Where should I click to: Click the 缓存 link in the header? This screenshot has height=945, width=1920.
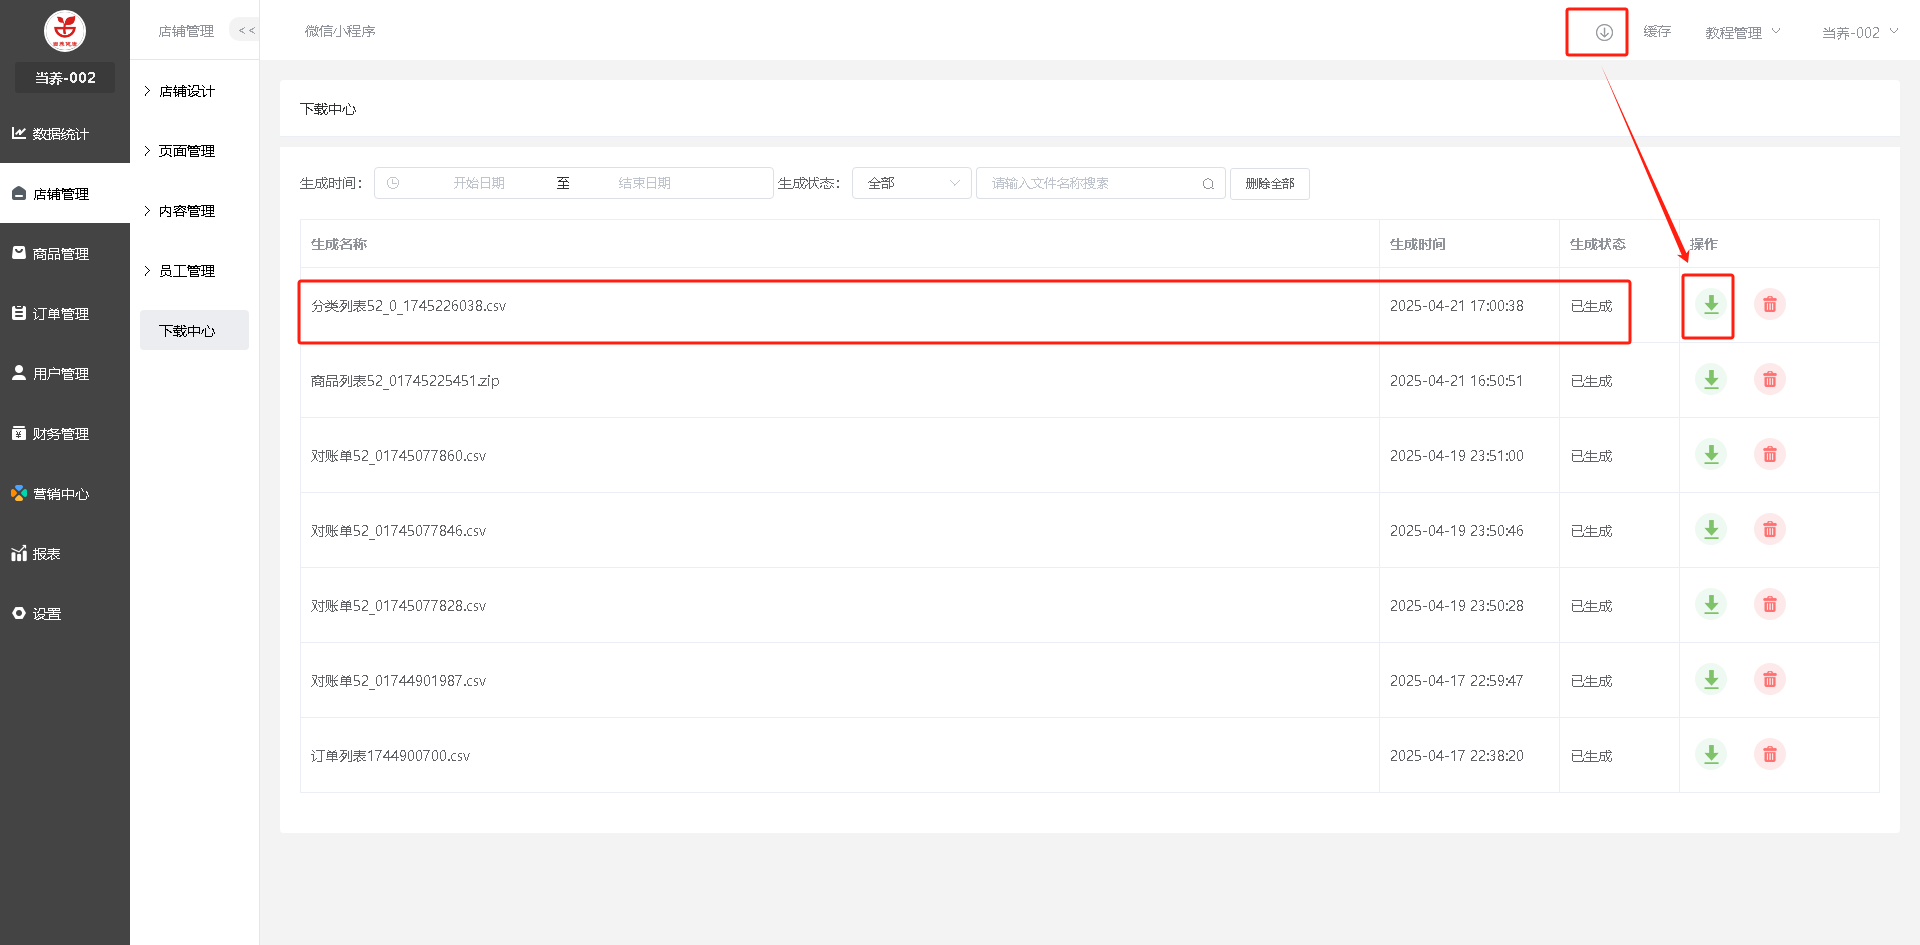click(x=1657, y=32)
